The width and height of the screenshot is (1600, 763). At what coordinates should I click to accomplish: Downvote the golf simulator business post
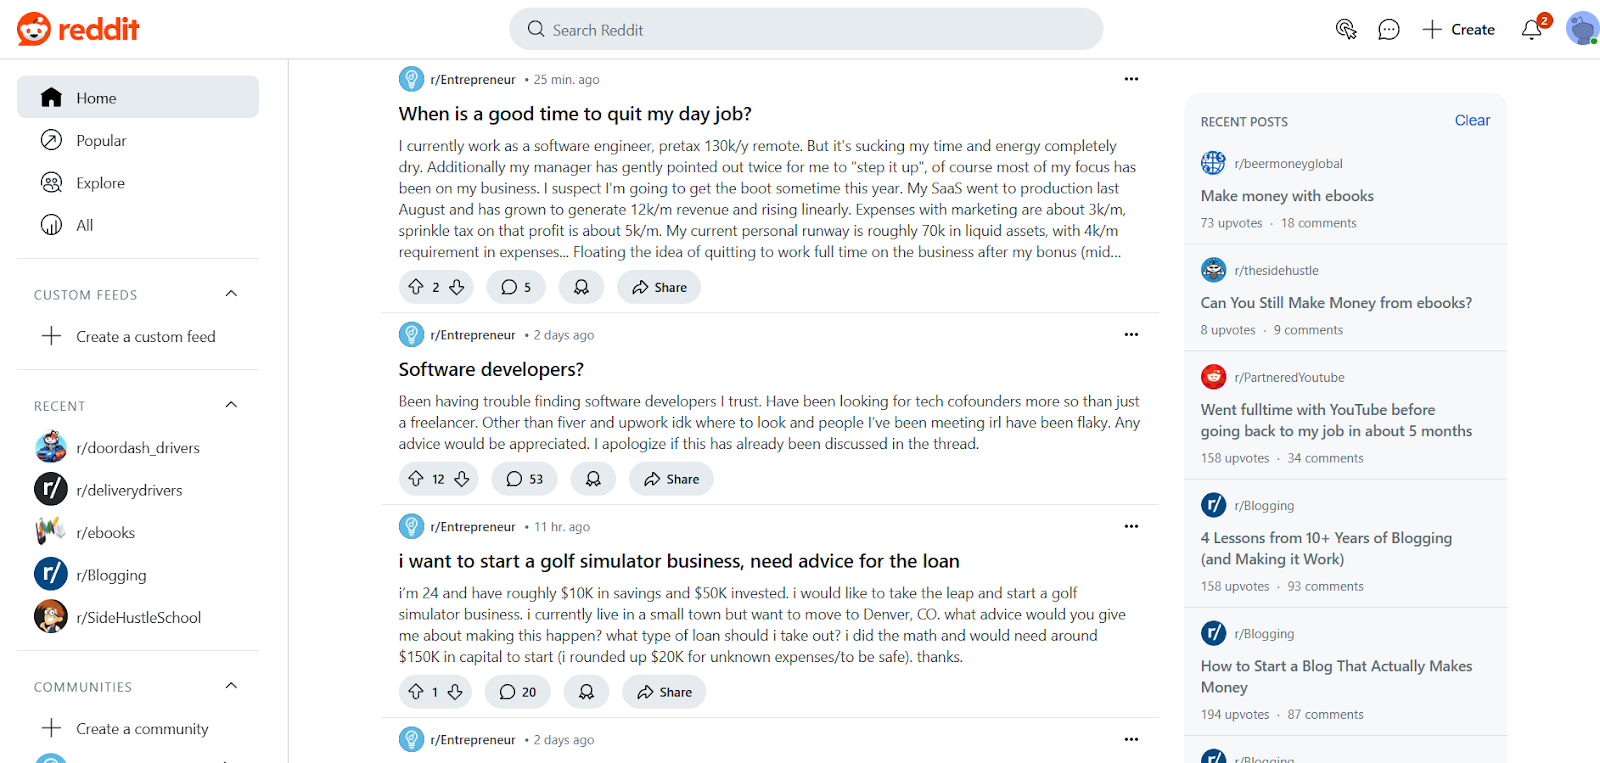tap(453, 691)
